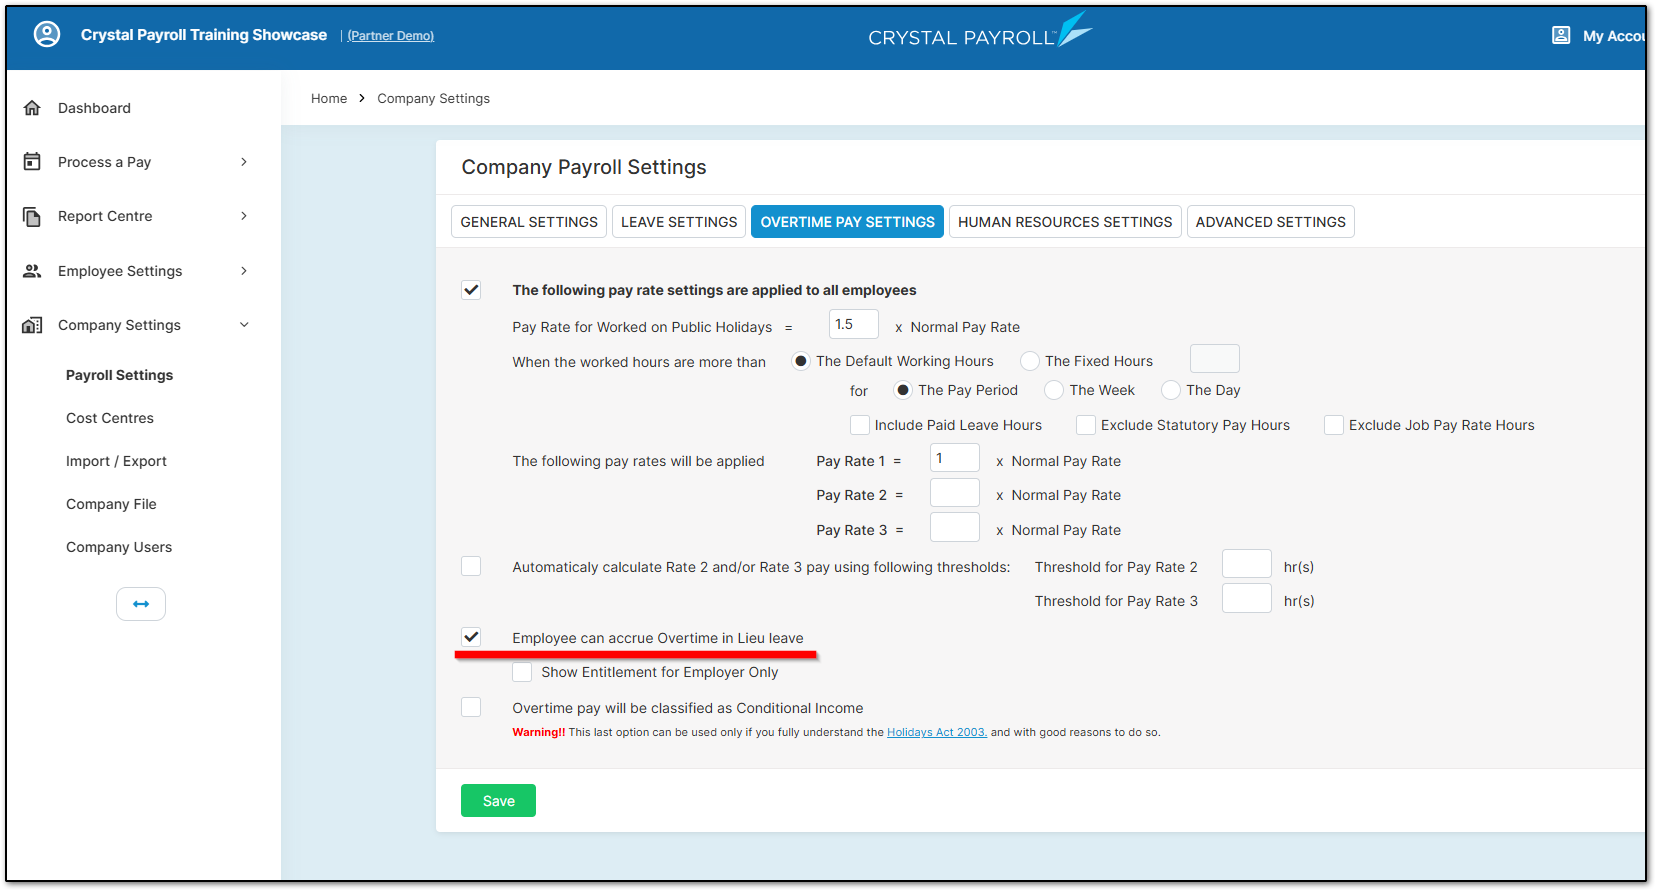The image size is (1656, 891).
Task: Open Payroll Settings in sidebar
Action: [119, 375]
